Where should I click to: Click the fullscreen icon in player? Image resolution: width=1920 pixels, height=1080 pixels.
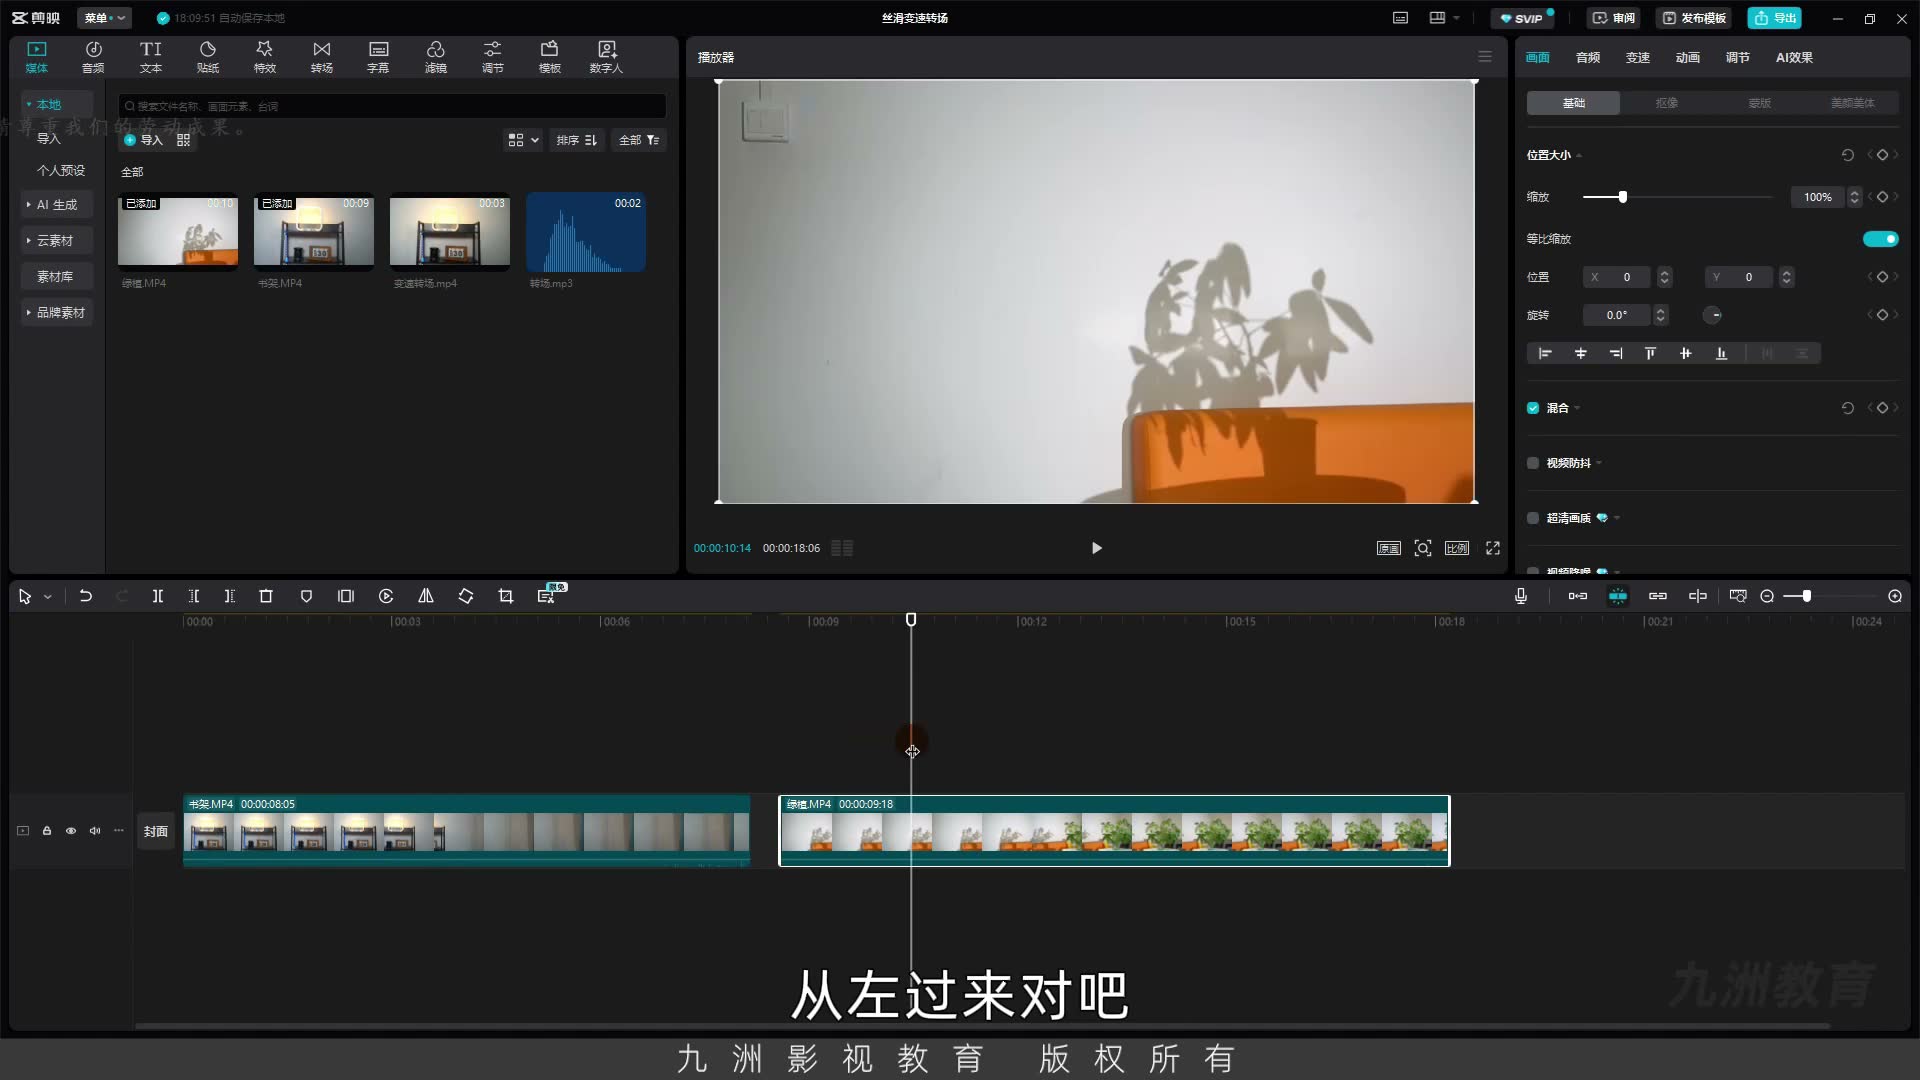click(1493, 548)
